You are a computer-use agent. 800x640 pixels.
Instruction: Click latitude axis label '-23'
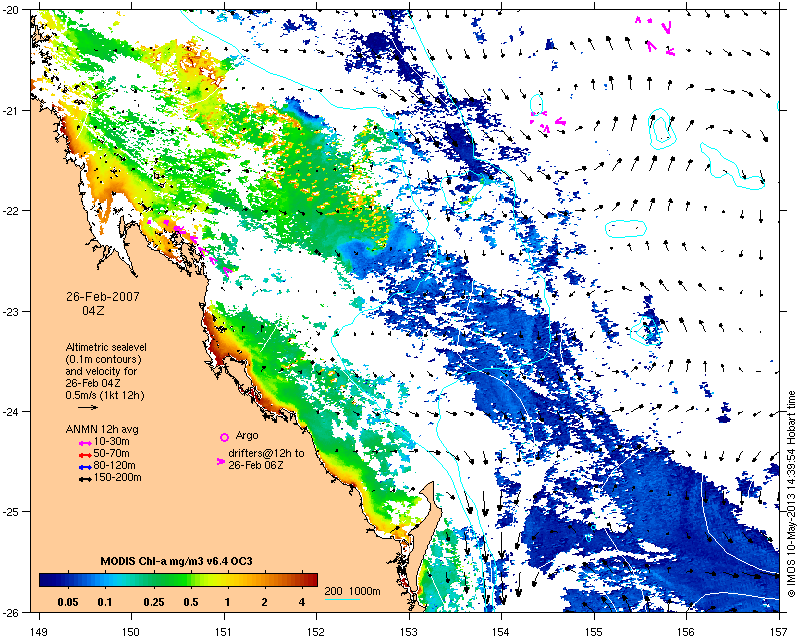tap(11, 311)
